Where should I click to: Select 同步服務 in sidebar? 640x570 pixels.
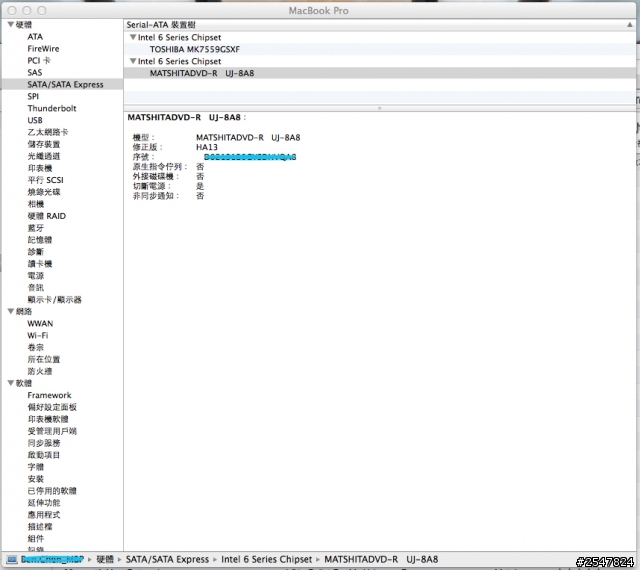click(44, 443)
